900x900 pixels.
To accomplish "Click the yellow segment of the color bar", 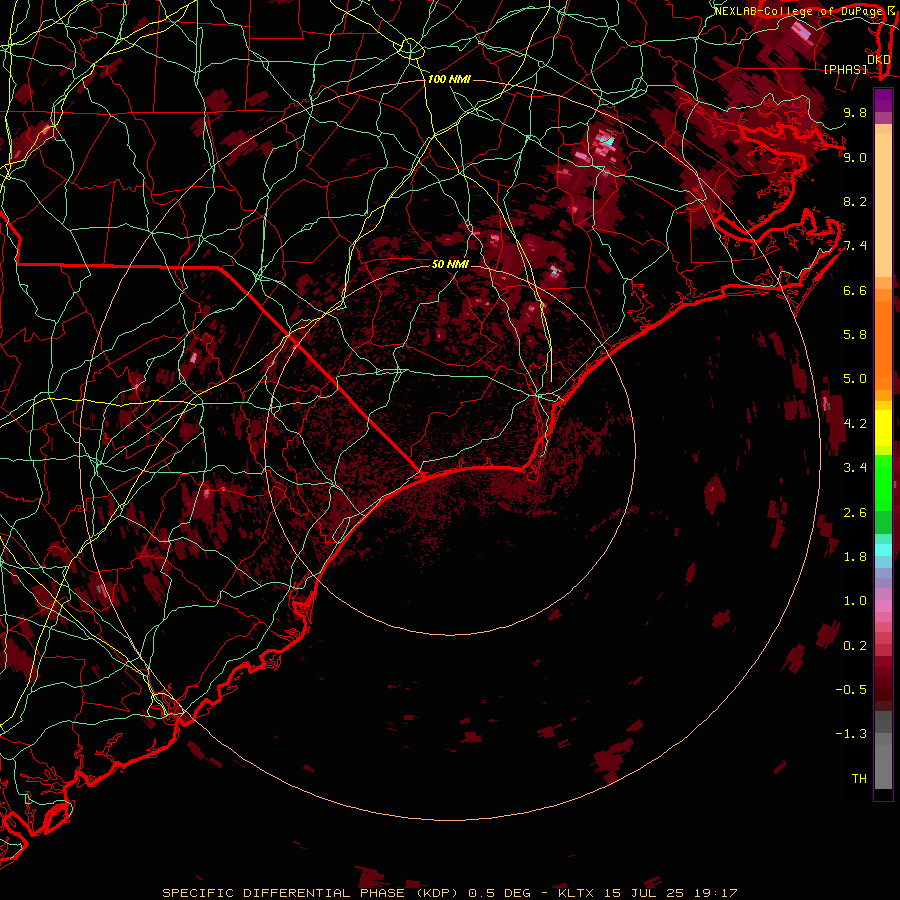I will pyautogui.click(x=883, y=428).
